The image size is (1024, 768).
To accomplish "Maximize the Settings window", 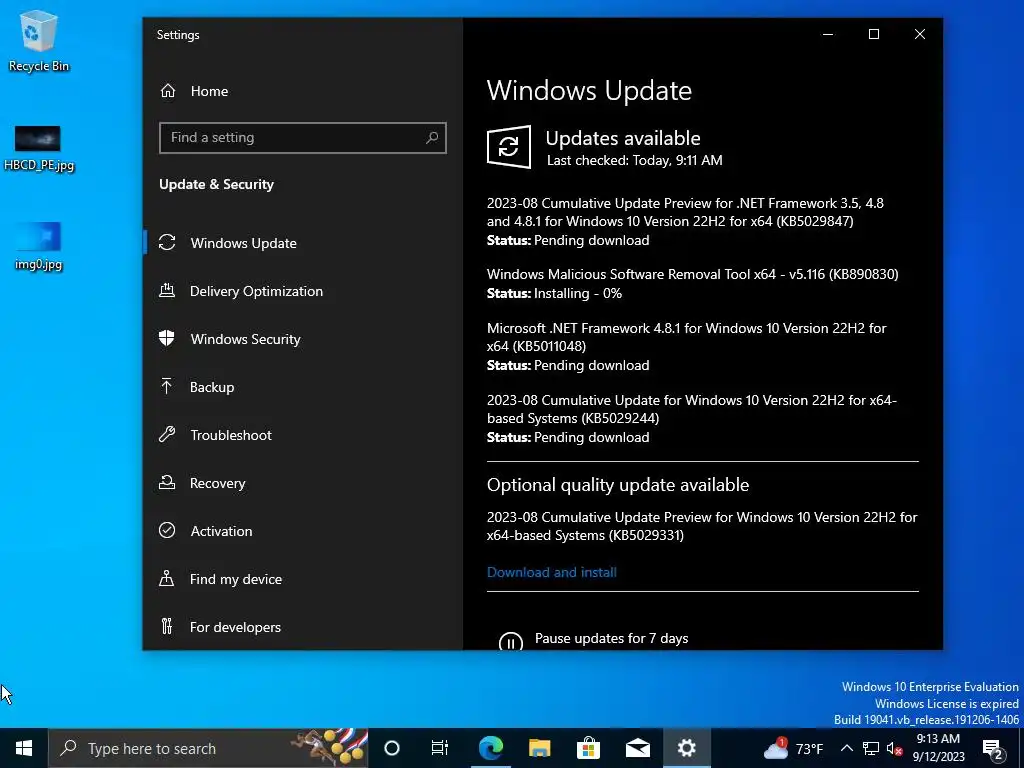I will pos(874,34).
